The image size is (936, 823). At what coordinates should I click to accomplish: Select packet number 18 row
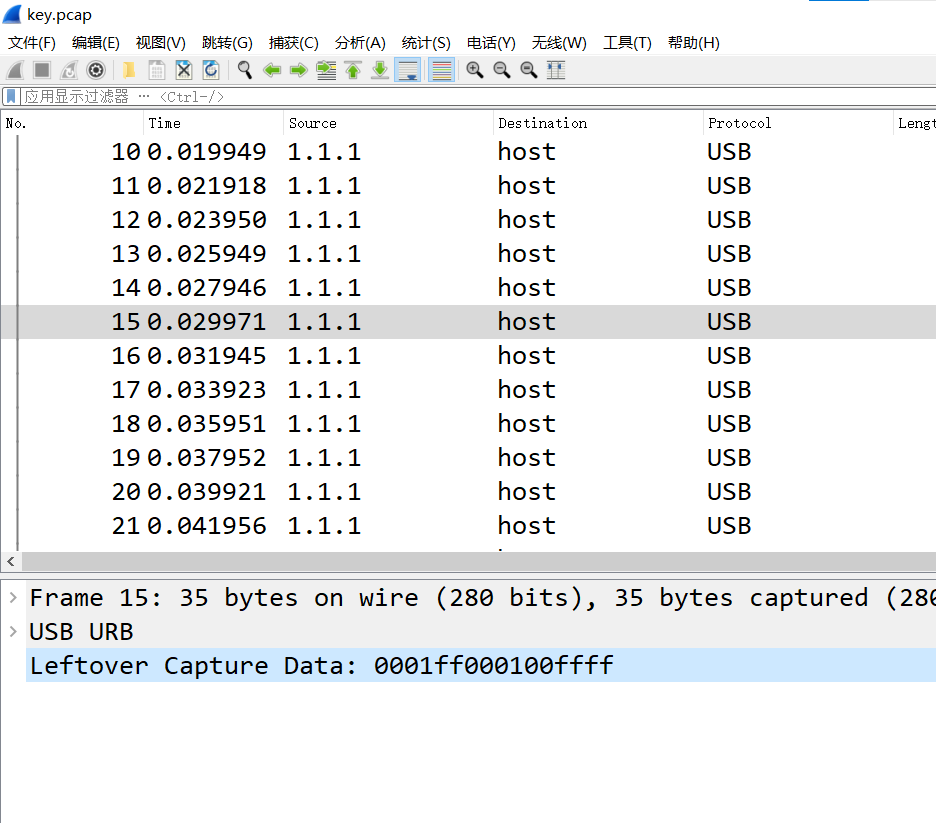(x=468, y=424)
